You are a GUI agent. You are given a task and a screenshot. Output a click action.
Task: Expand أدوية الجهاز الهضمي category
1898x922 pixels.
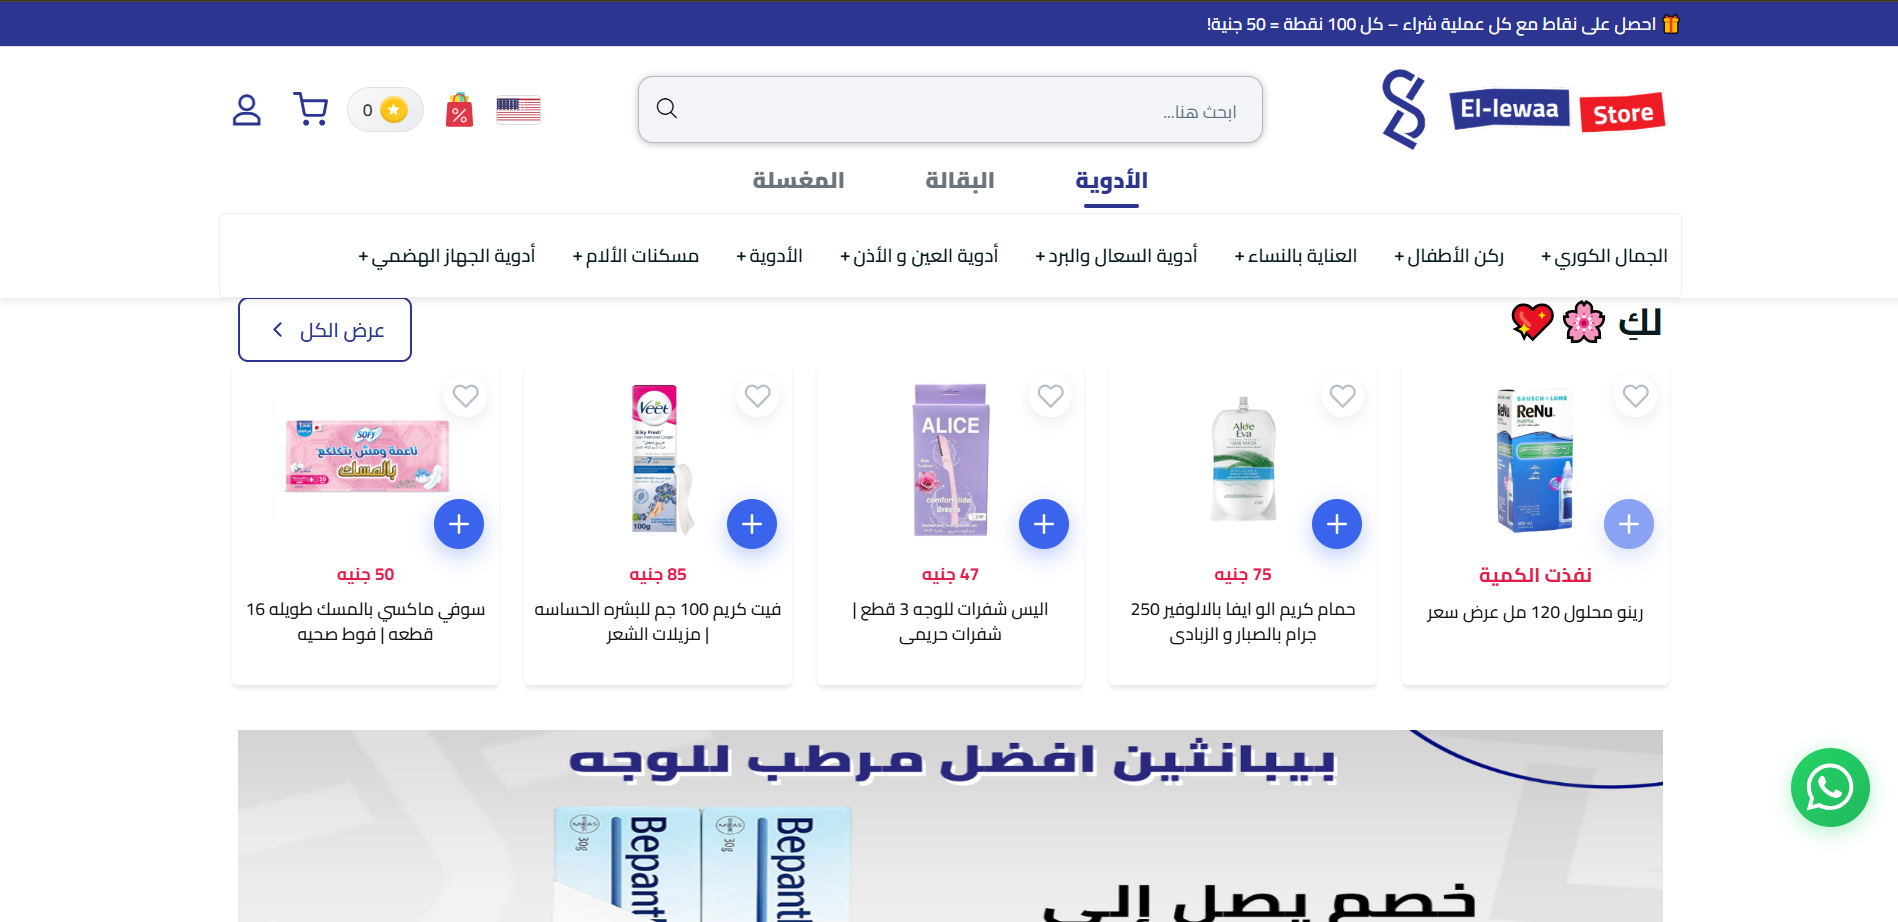(446, 256)
